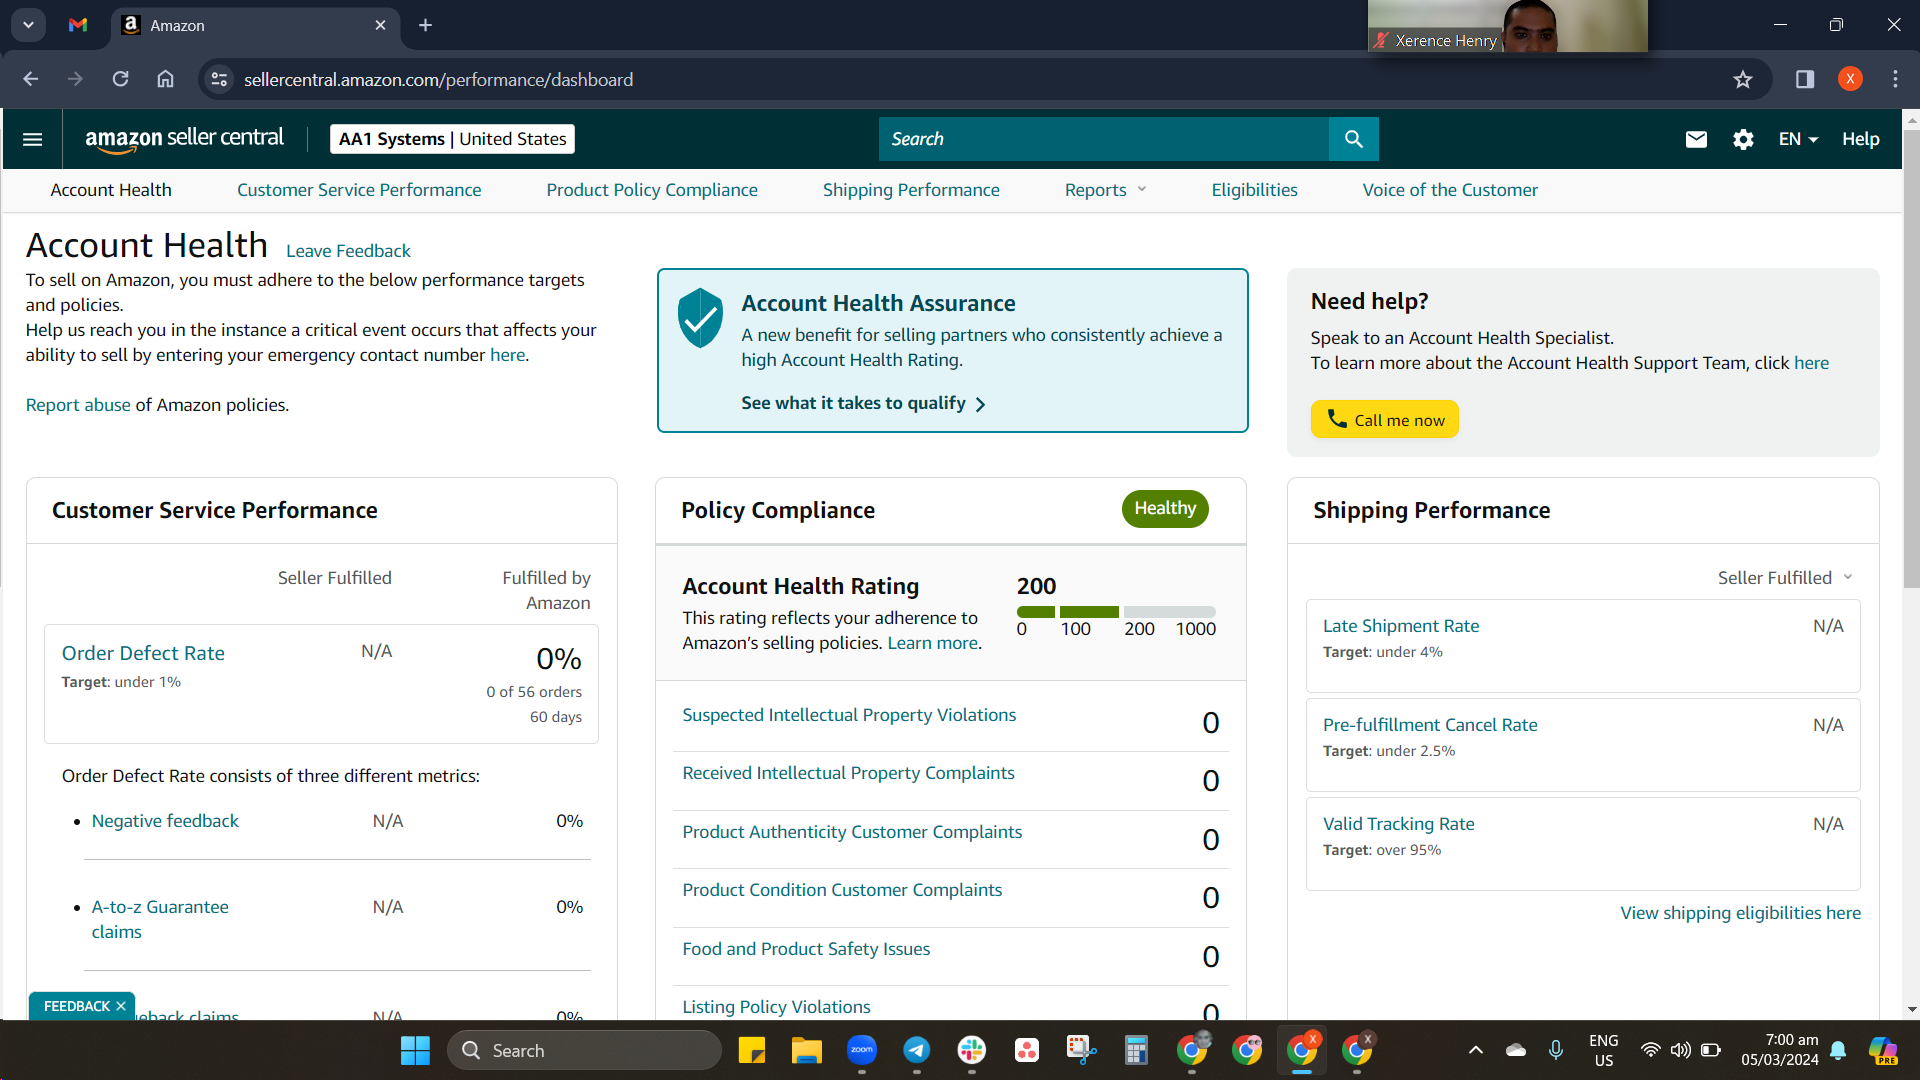Select the Account Health tab

111,190
